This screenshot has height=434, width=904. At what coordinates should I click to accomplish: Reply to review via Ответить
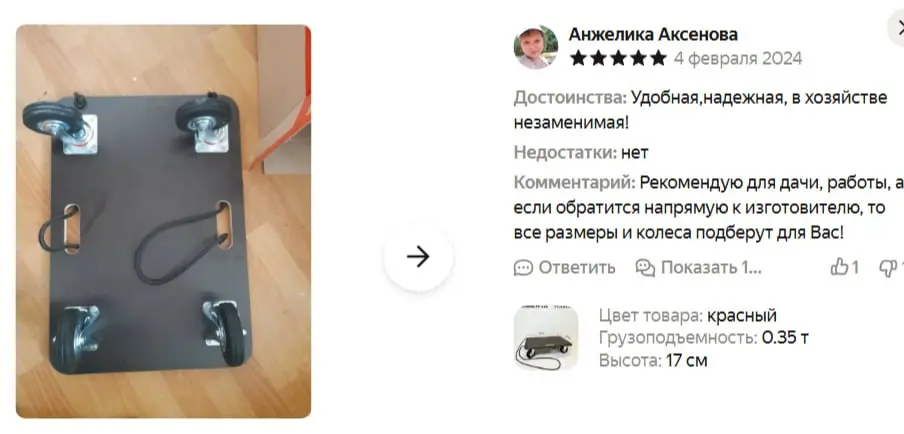point(577,268)
